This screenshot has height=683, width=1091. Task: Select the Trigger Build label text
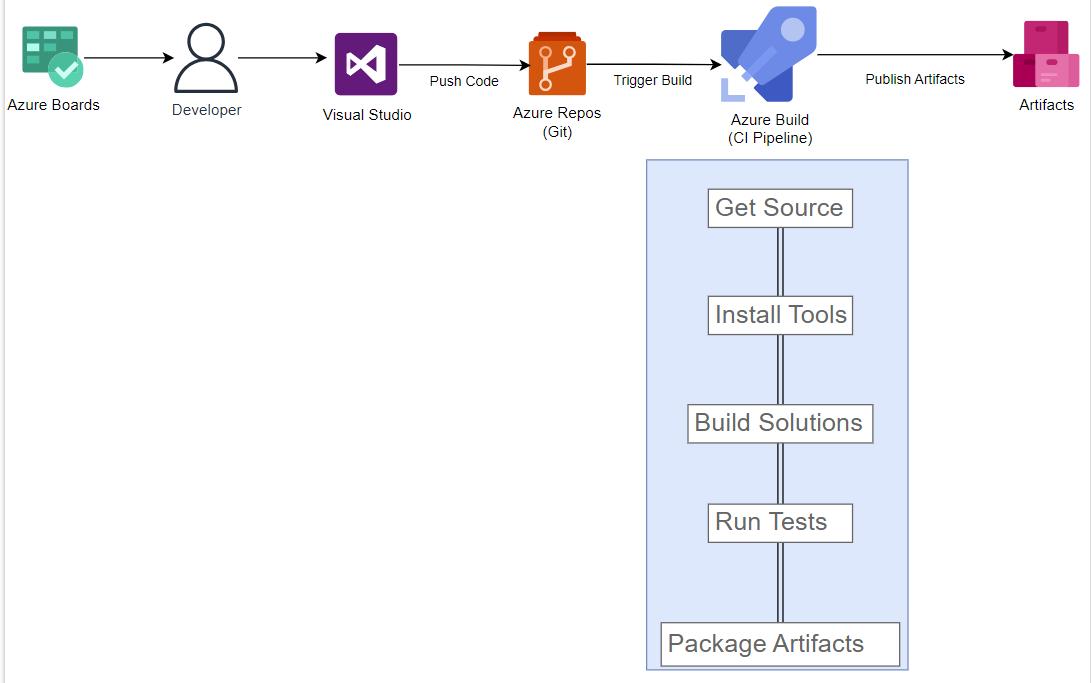click(x=653, y=80)
